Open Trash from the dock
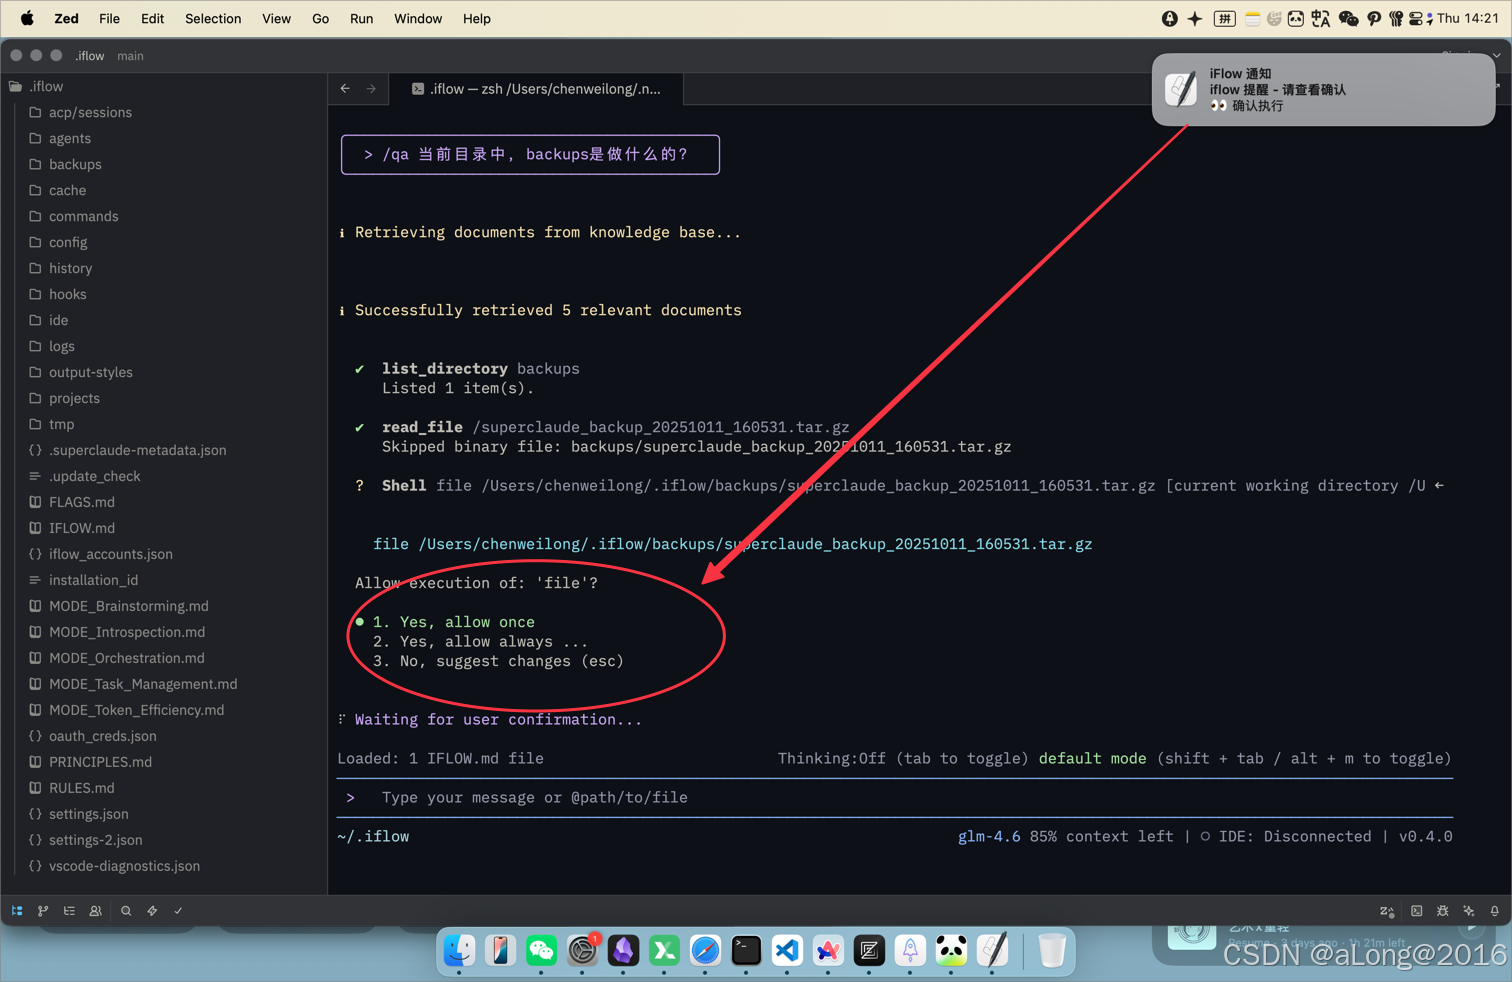1512x982 pixels. pyautogui.click(x=1051, y=950)
